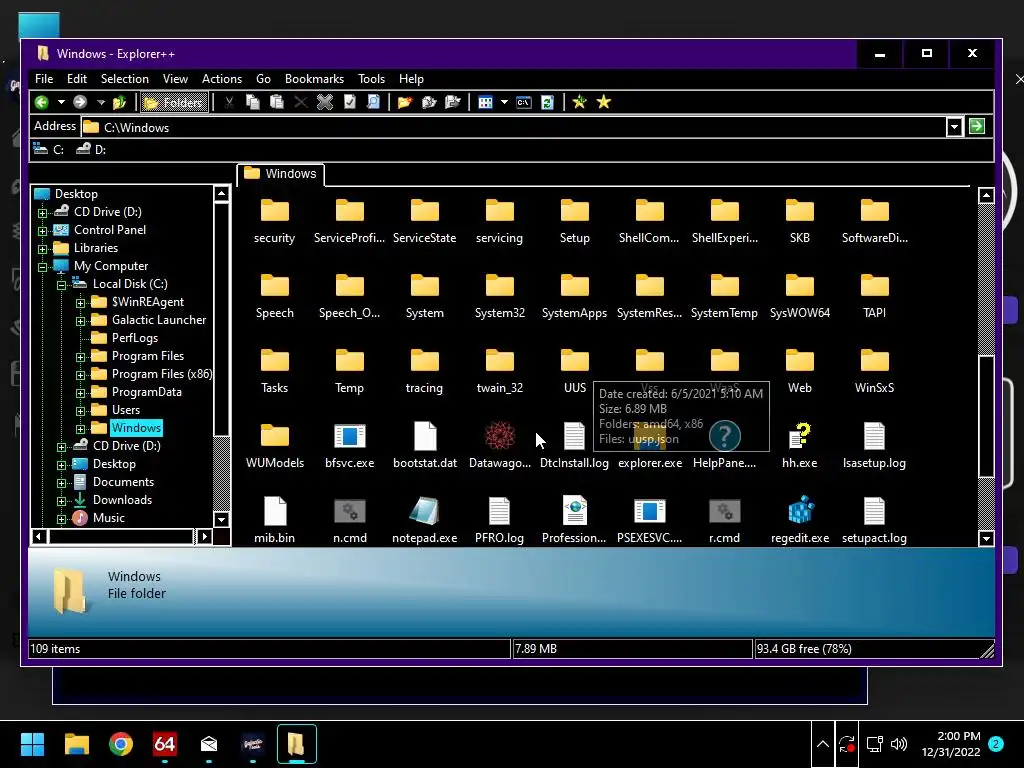1024x768 pixels.
Task: Refresh the current folder view
Action: [547, 103]
